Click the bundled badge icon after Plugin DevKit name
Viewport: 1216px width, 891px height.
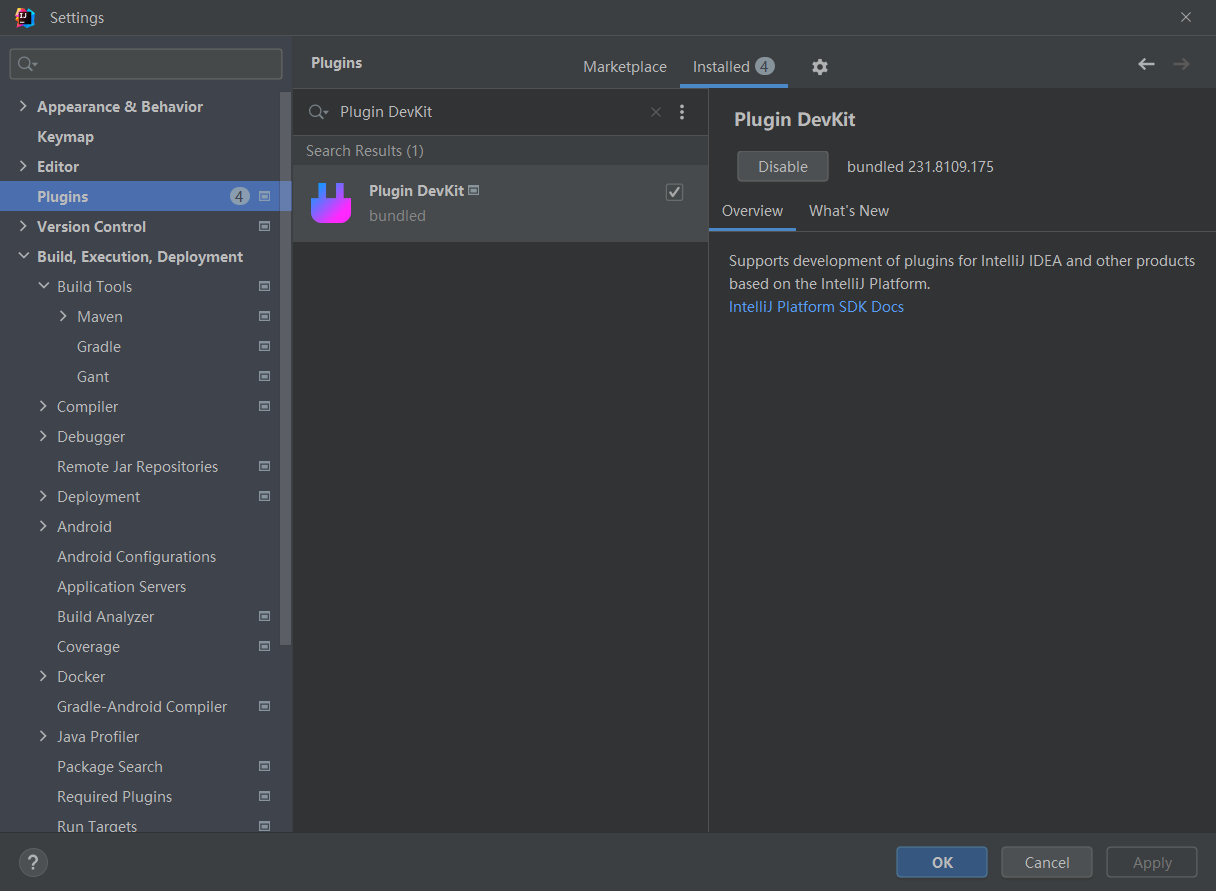tap(474, 190)
